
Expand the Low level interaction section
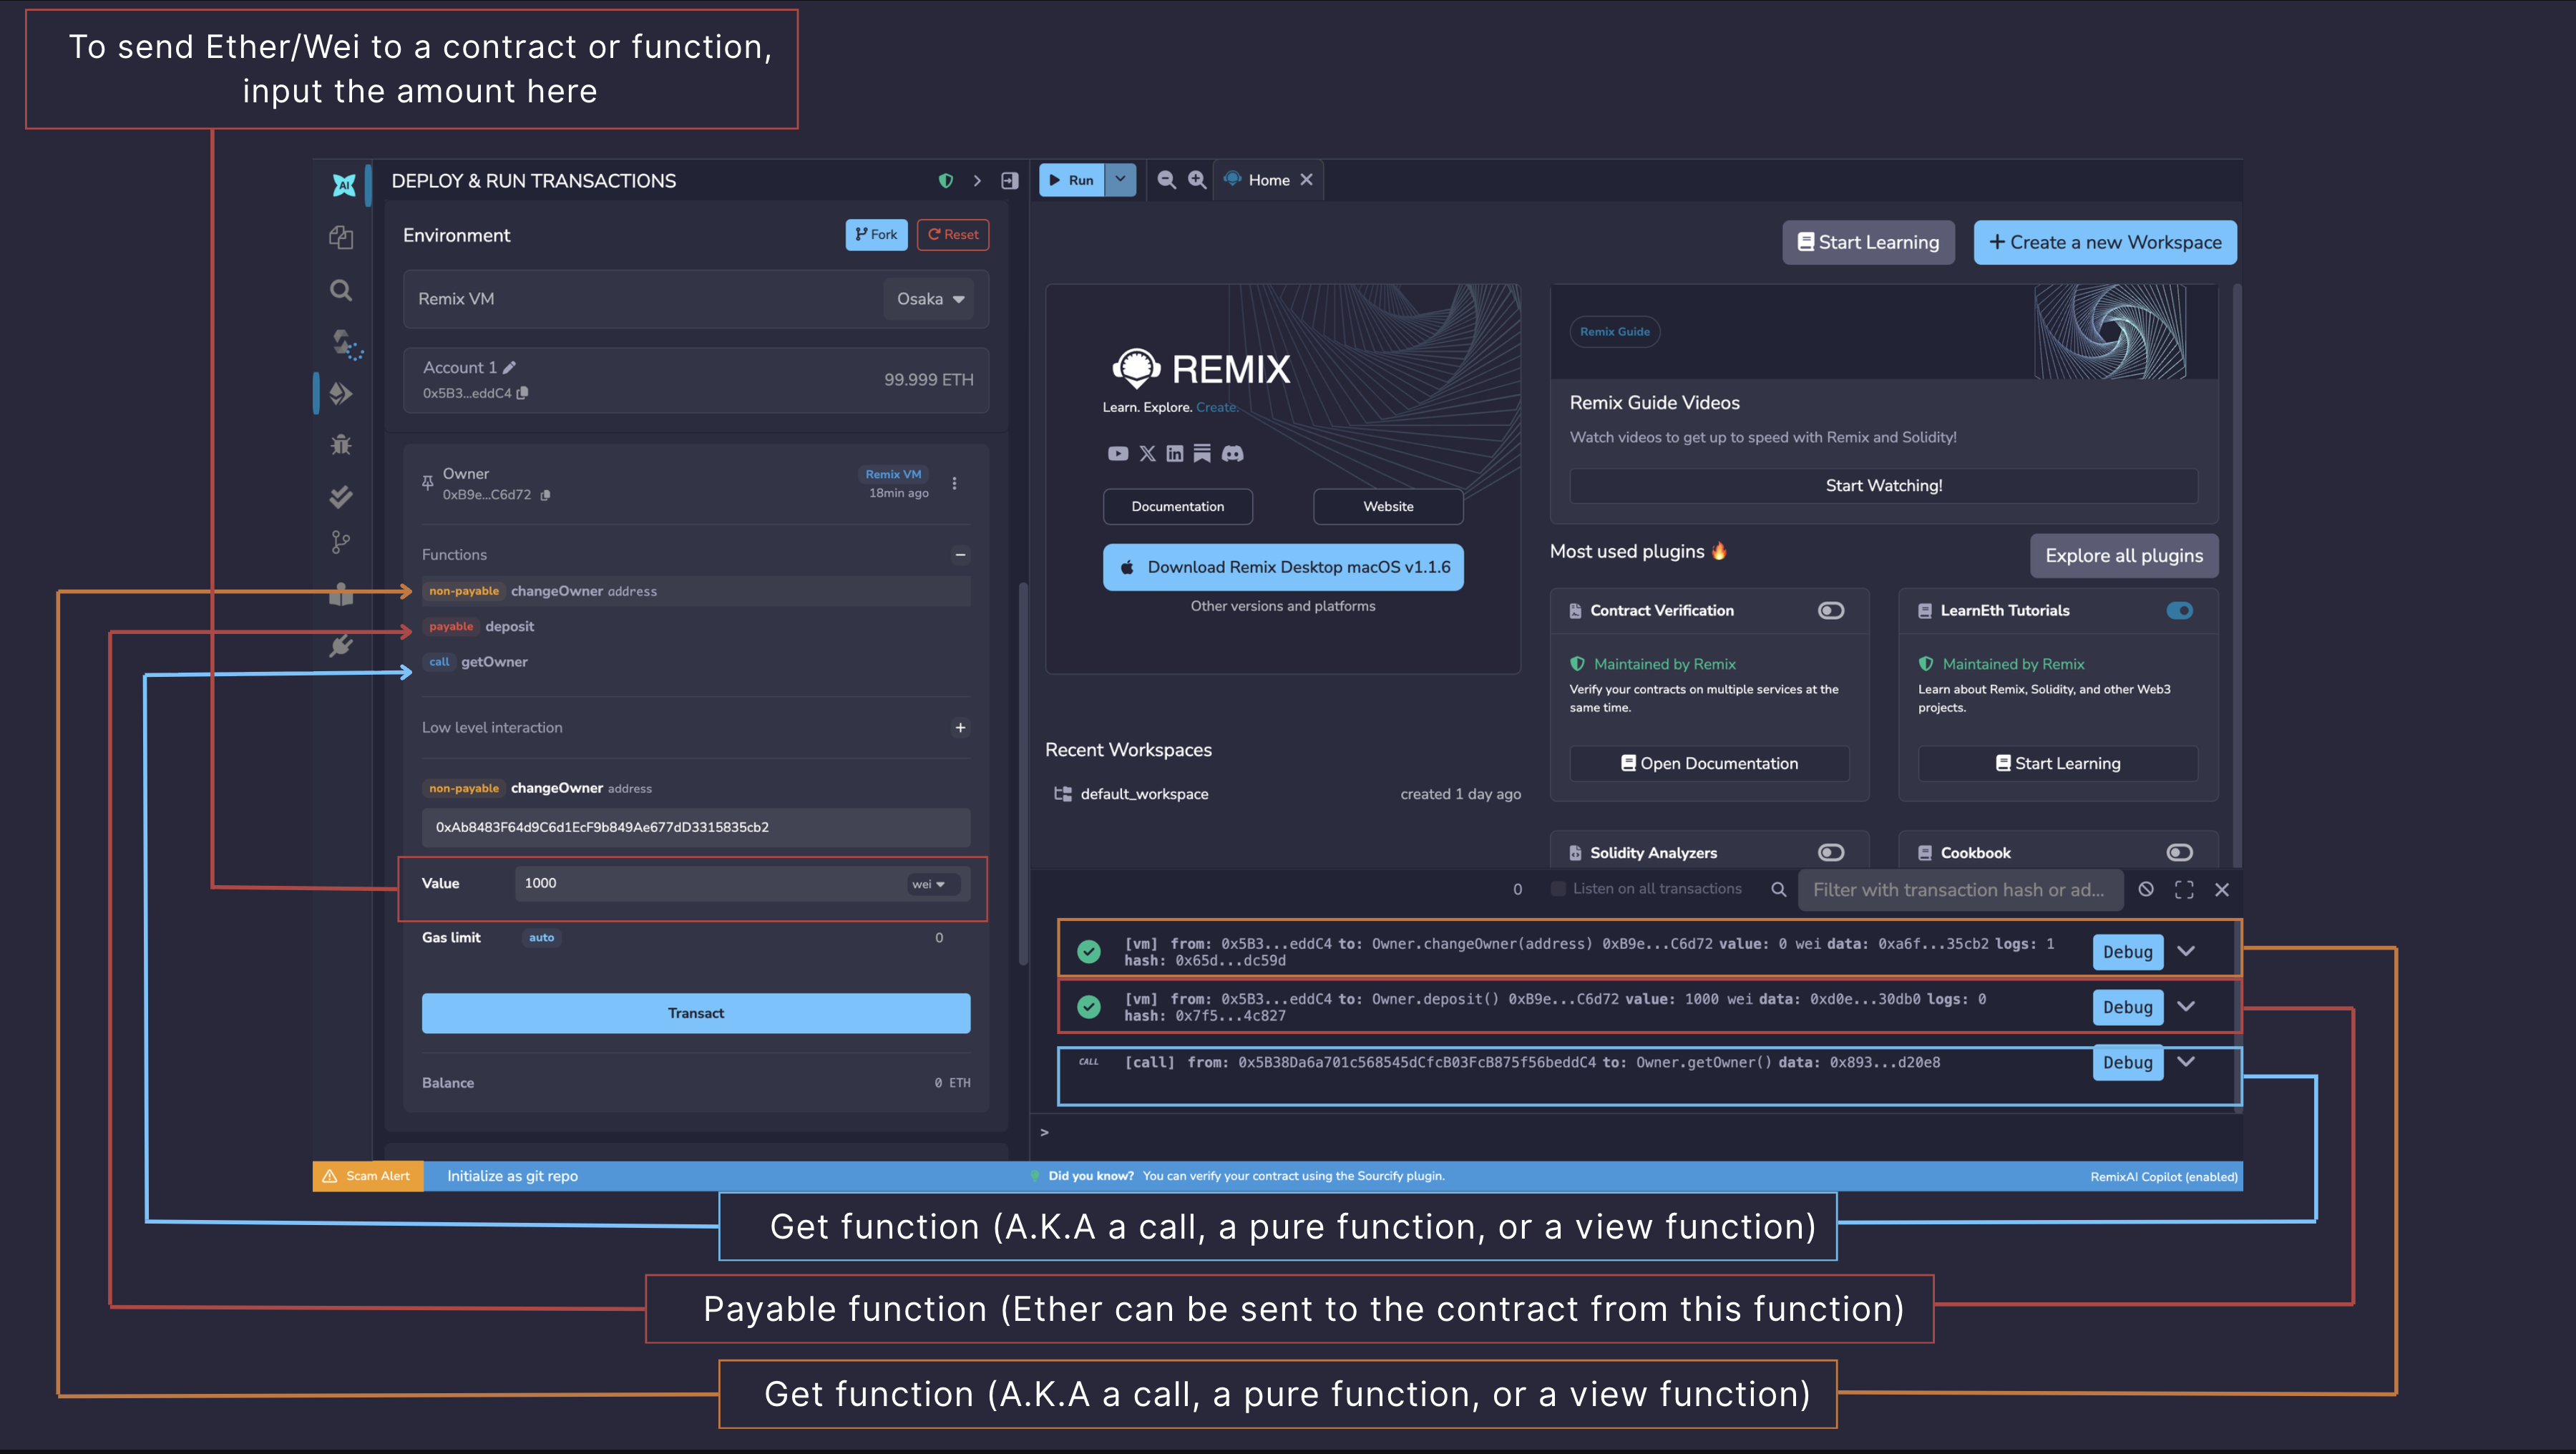click(960, 728)
